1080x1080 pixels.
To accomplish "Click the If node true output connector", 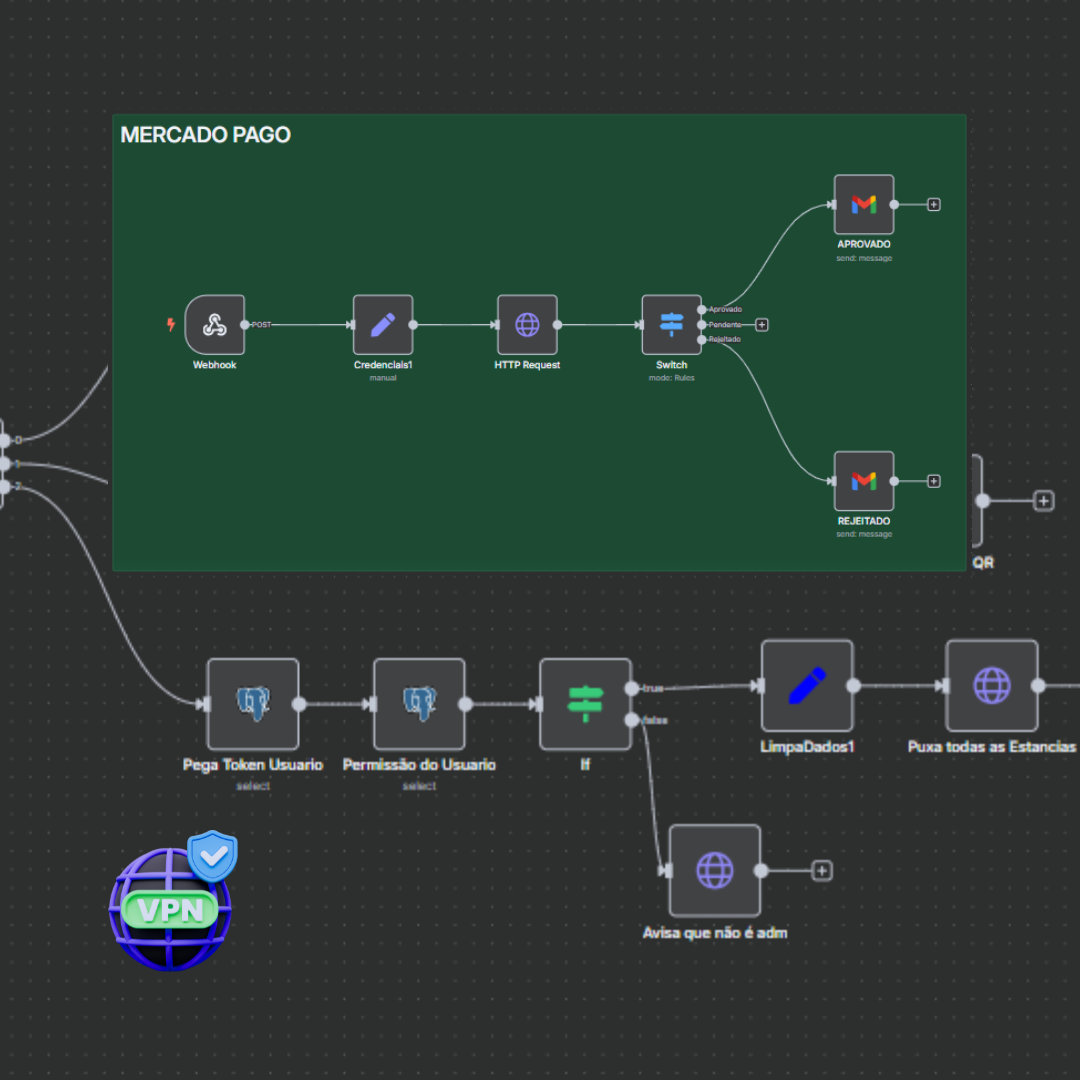I will click(x=631, y=688).
